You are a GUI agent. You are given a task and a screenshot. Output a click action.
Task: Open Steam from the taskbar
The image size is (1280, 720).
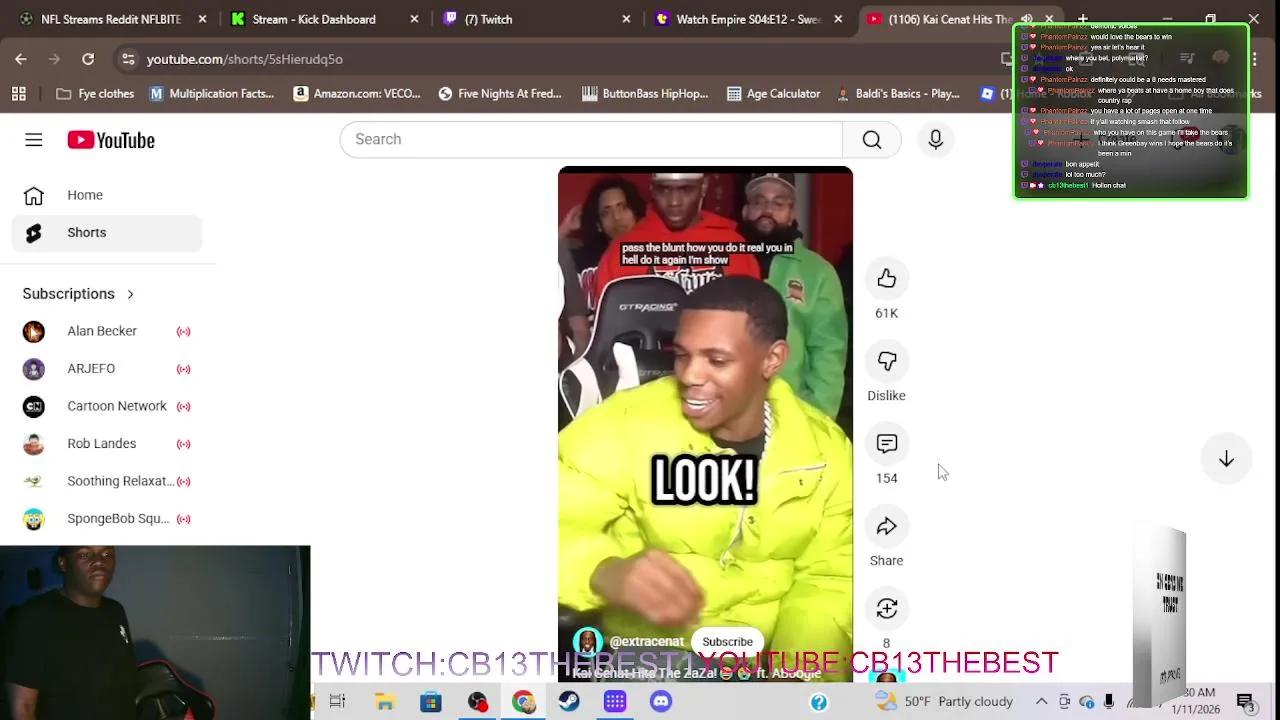(x=569, y=701)
